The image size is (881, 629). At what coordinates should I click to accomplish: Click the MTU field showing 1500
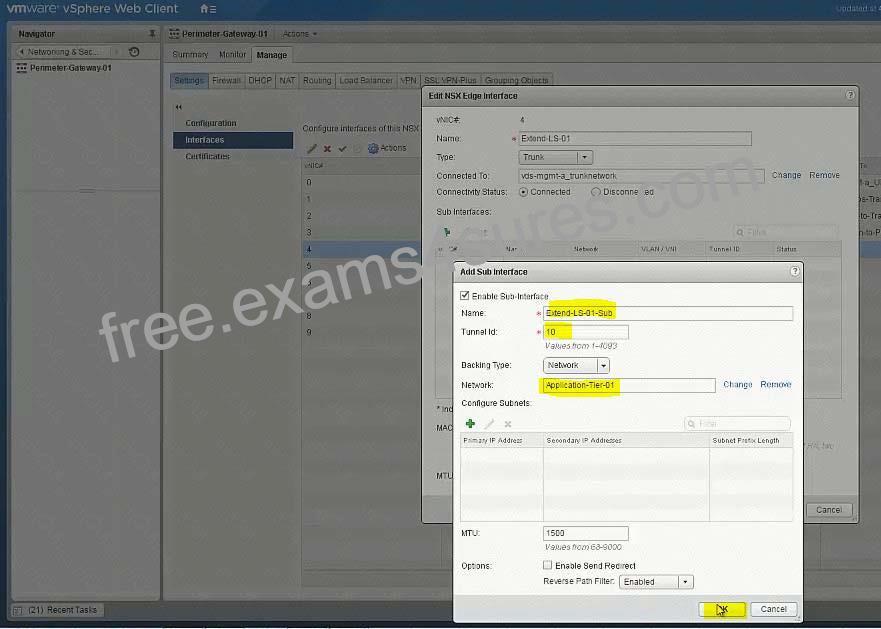coord(585,533)
